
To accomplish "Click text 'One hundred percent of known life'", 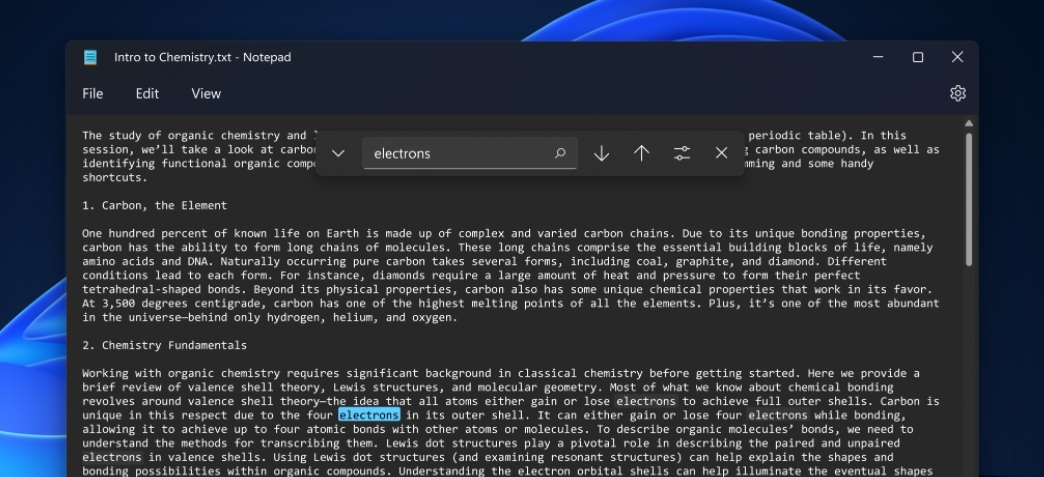I will tap(190, 233).
